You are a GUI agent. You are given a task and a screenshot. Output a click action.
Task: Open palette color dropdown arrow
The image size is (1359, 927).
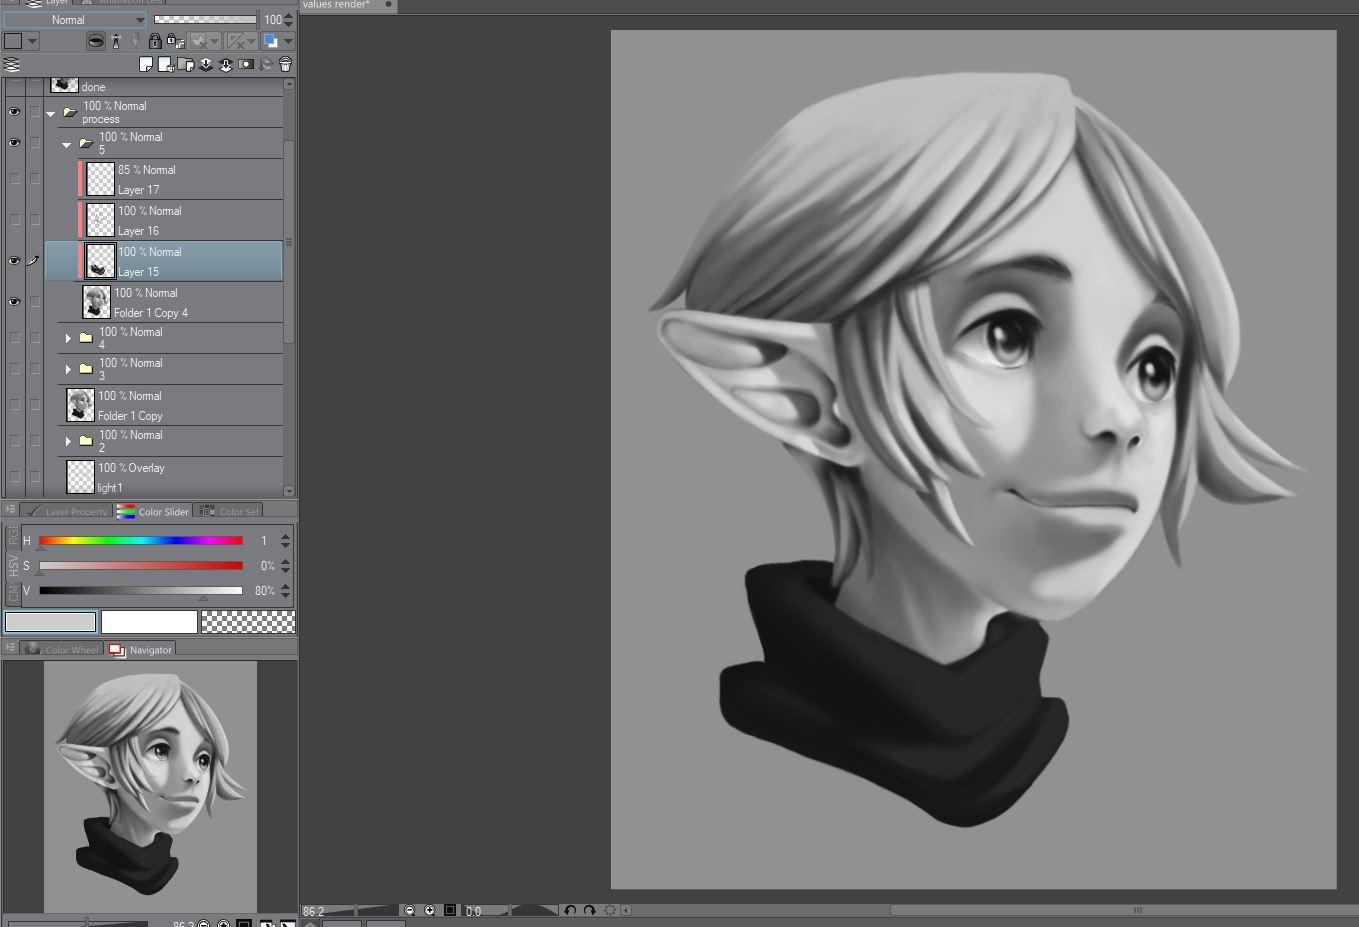33,41
